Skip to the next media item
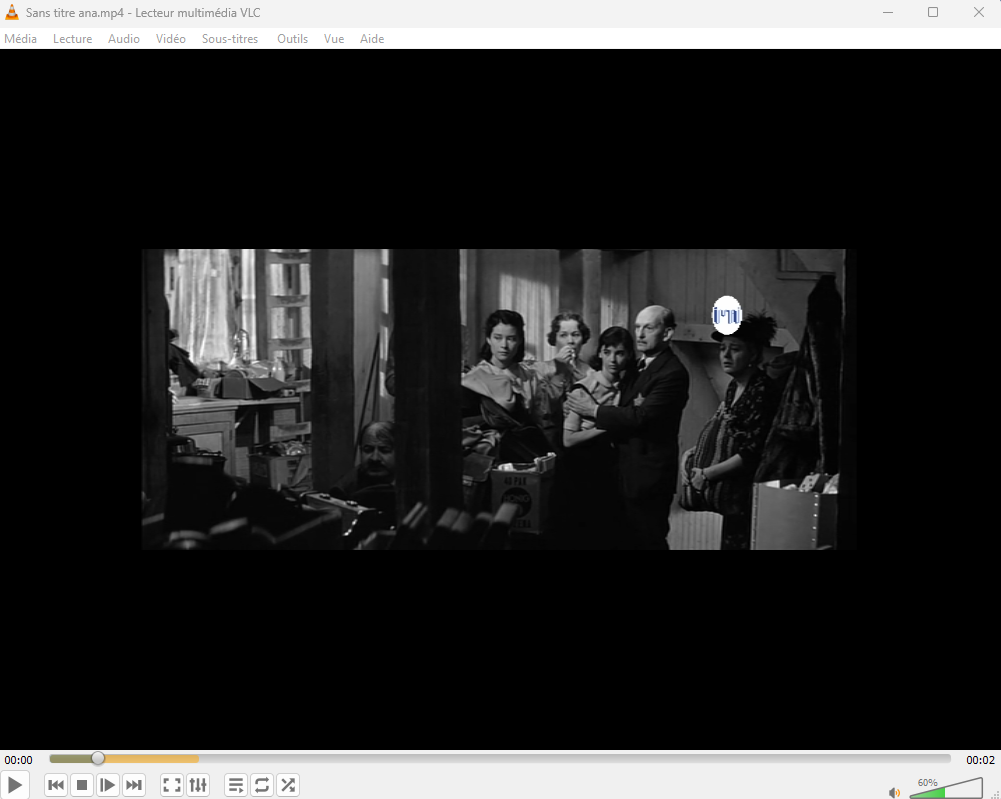The image size is (1001, 799). pyautogui.click(x=133, y=785)
